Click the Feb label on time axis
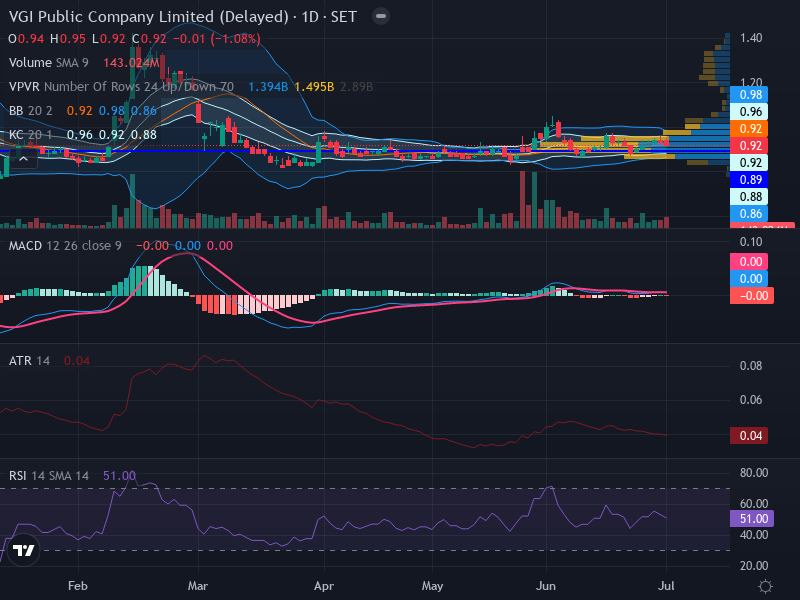 tap(78, 586)
